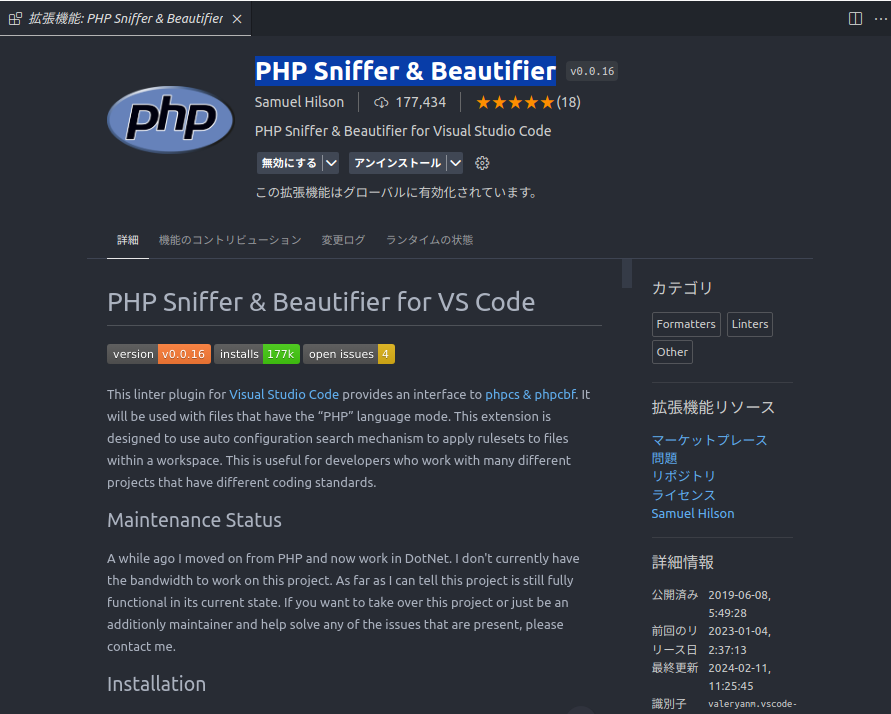Expand the 無効にする dropdown arrow

(331, 163)
